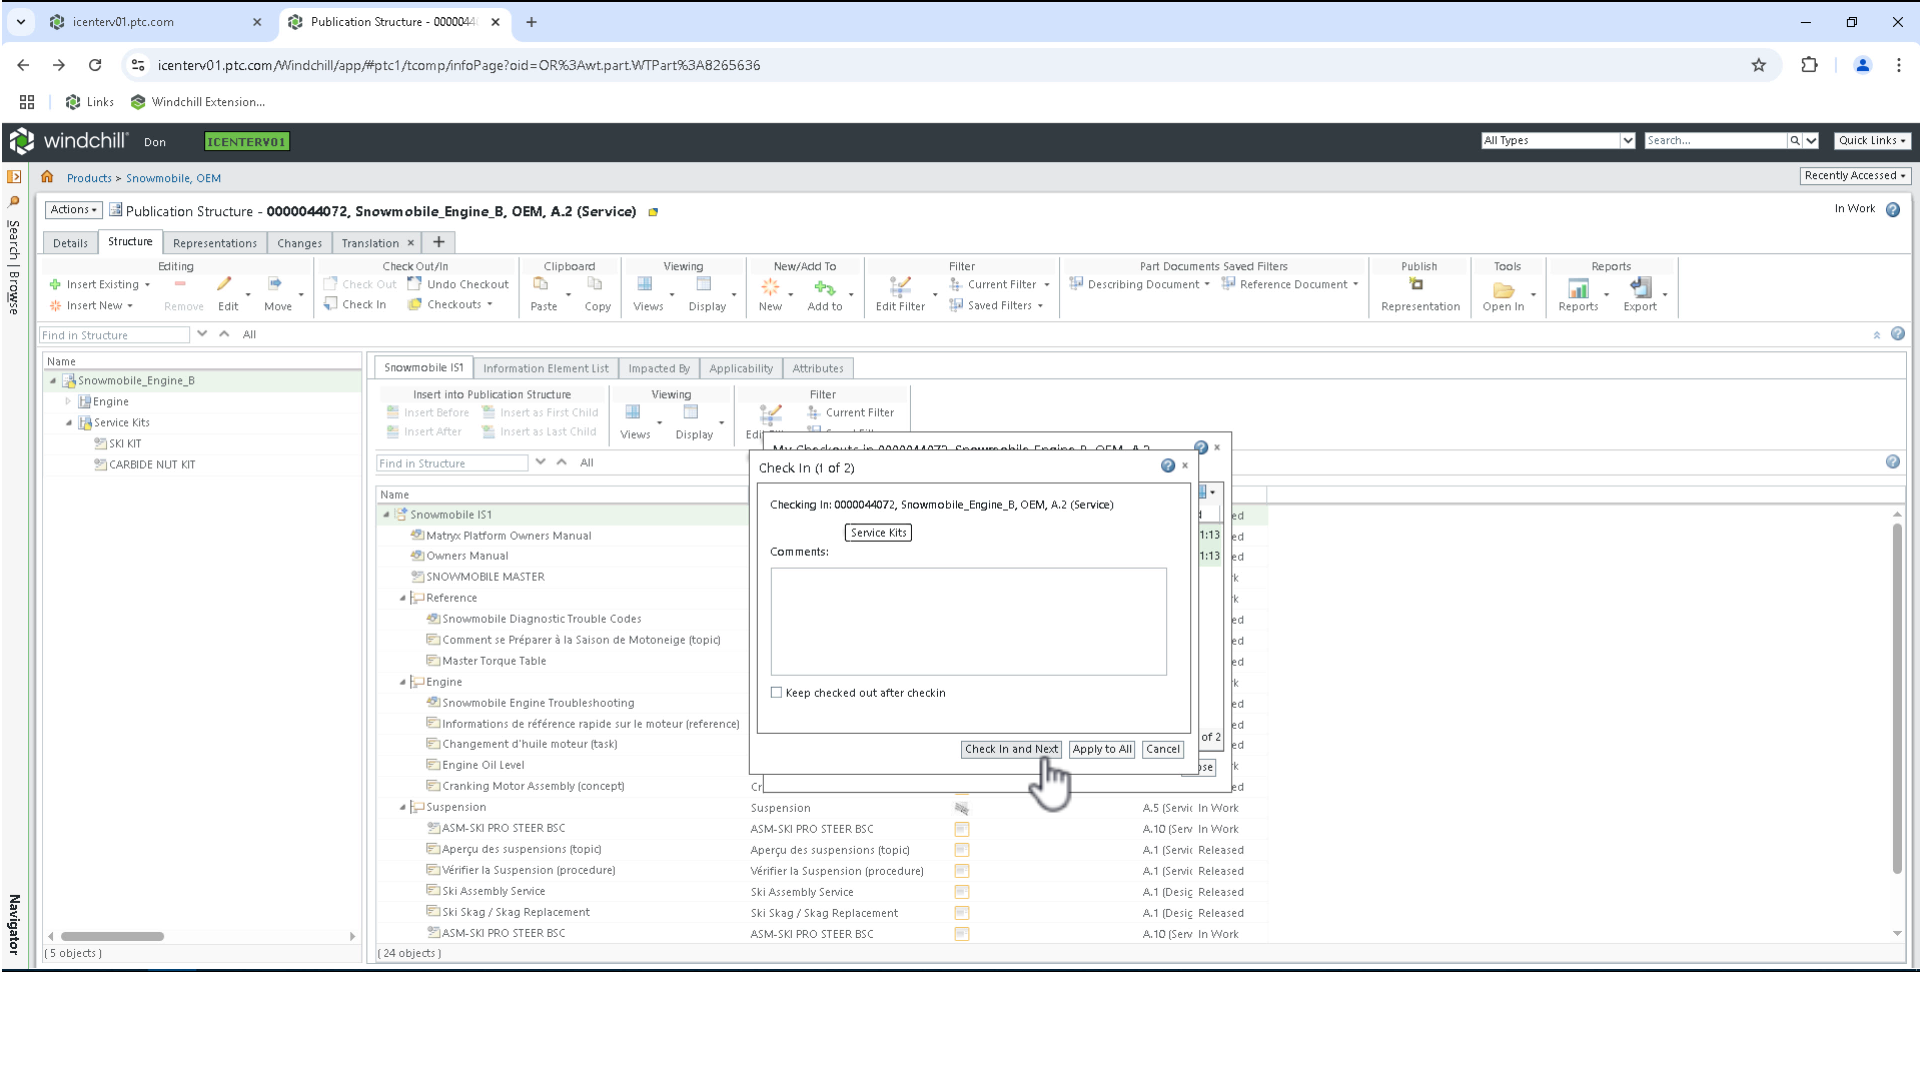Open the All Types dropdown

1626,140
